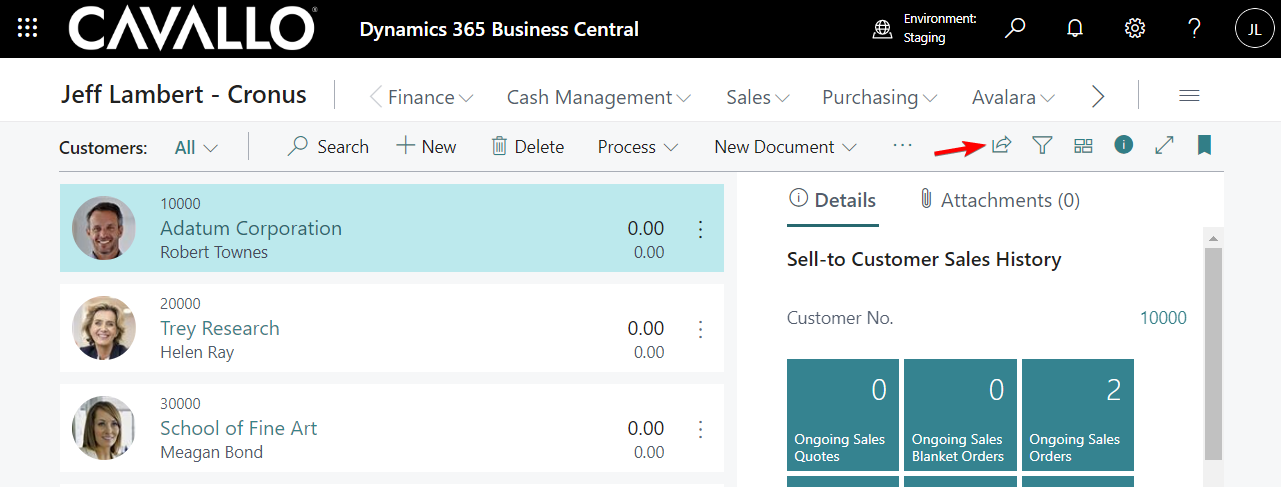
Task: Open the Sales navigation menu
Action: [x=757, y=97]
